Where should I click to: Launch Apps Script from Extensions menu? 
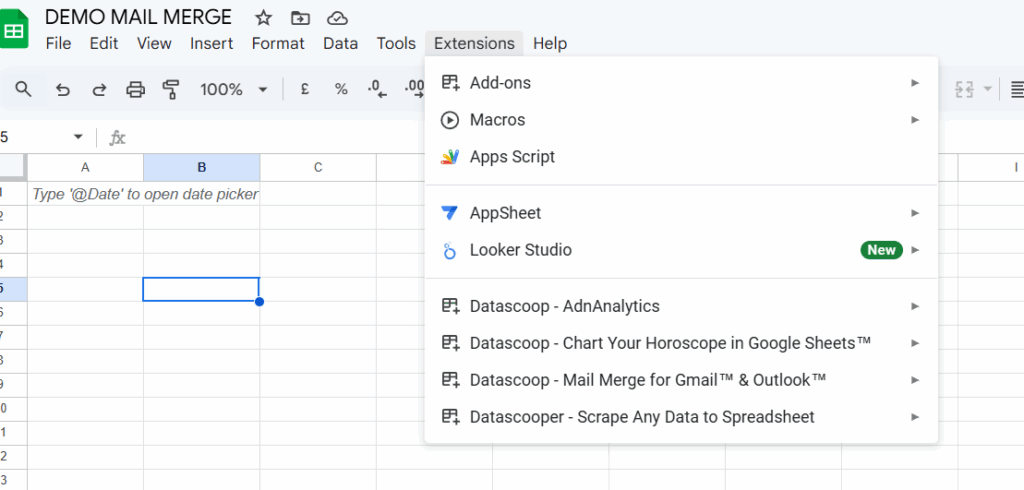click(511, 157)
